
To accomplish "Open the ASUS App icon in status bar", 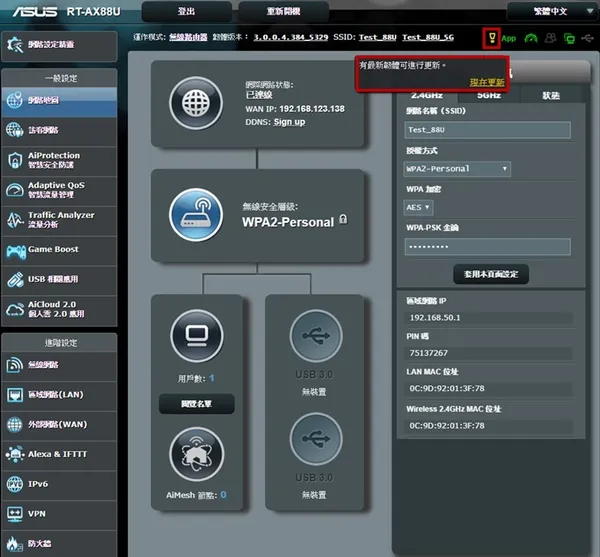I will pos(509,38).
